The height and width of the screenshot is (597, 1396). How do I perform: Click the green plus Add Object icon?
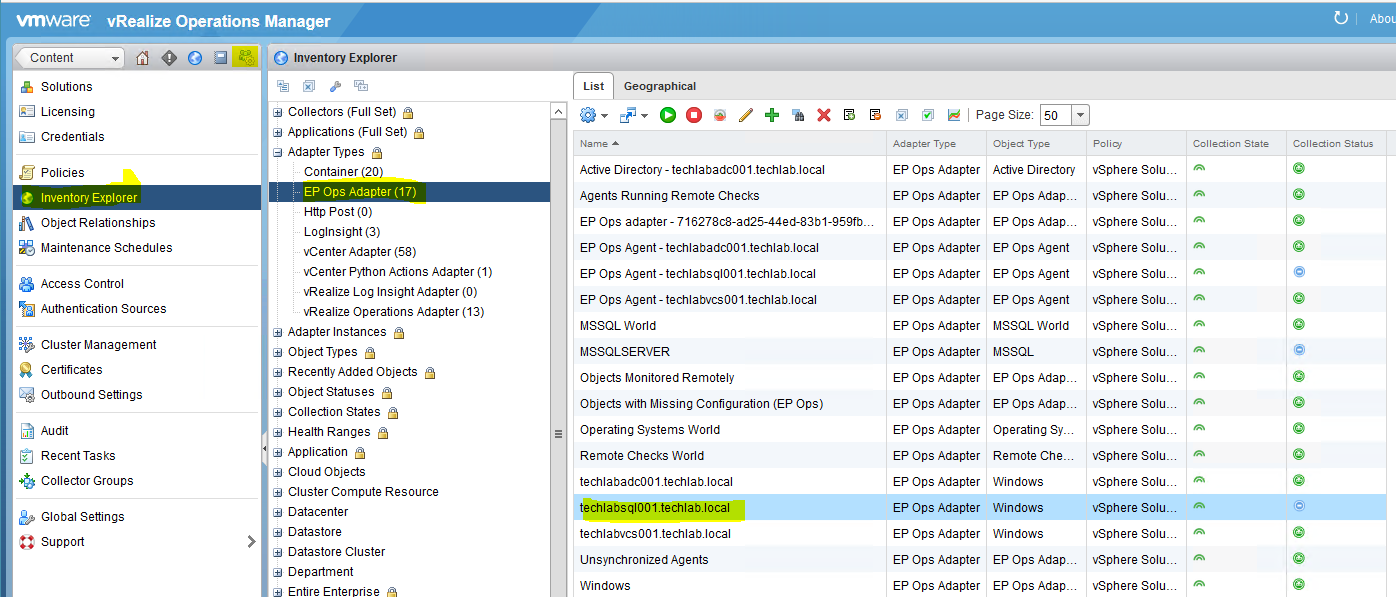(772, 115)
